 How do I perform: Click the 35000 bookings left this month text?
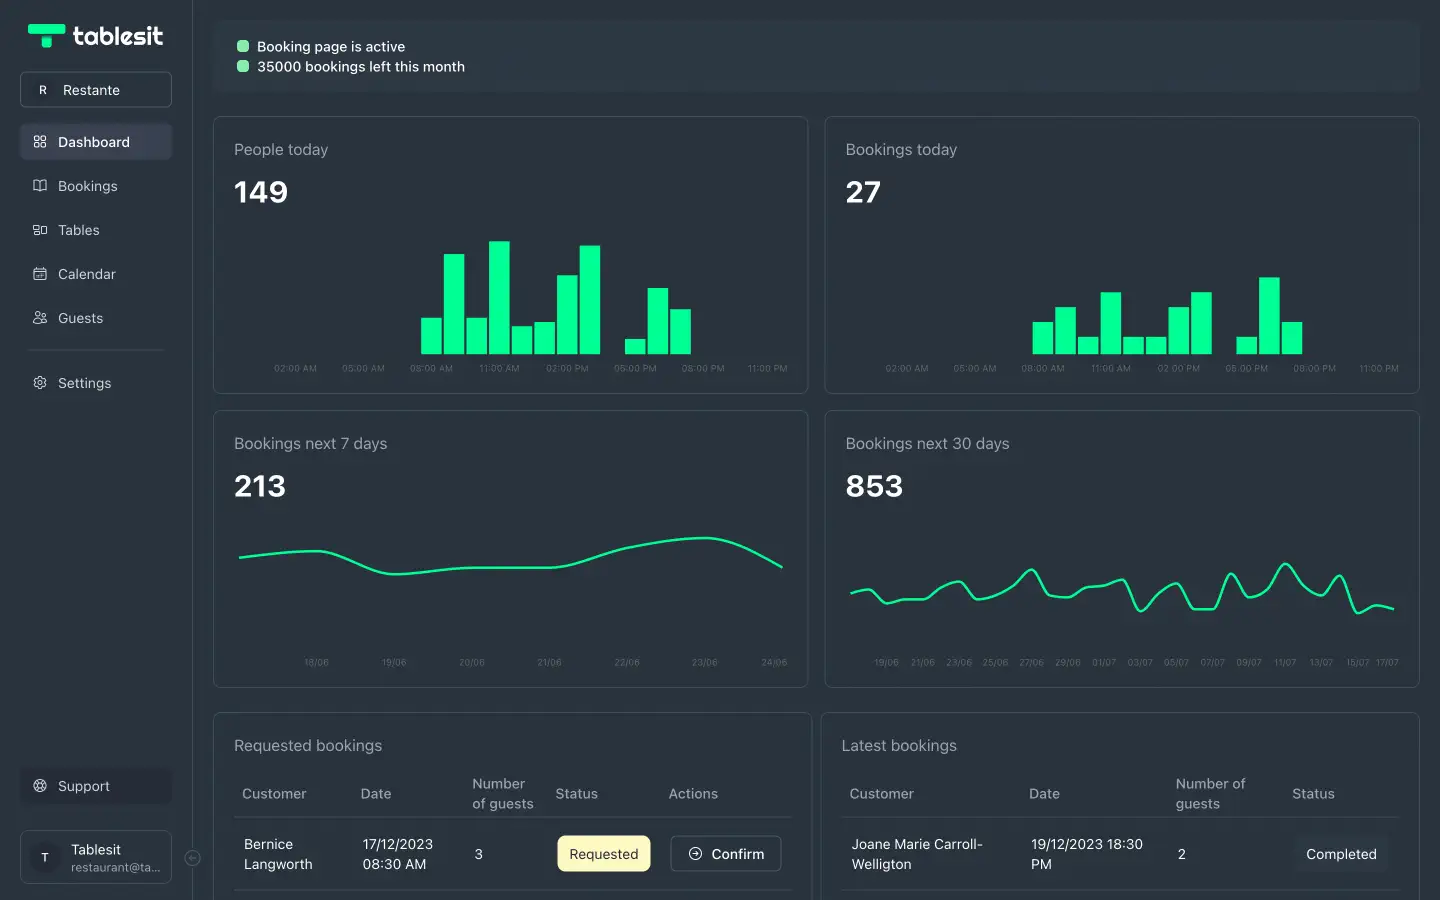click(361, 67)
